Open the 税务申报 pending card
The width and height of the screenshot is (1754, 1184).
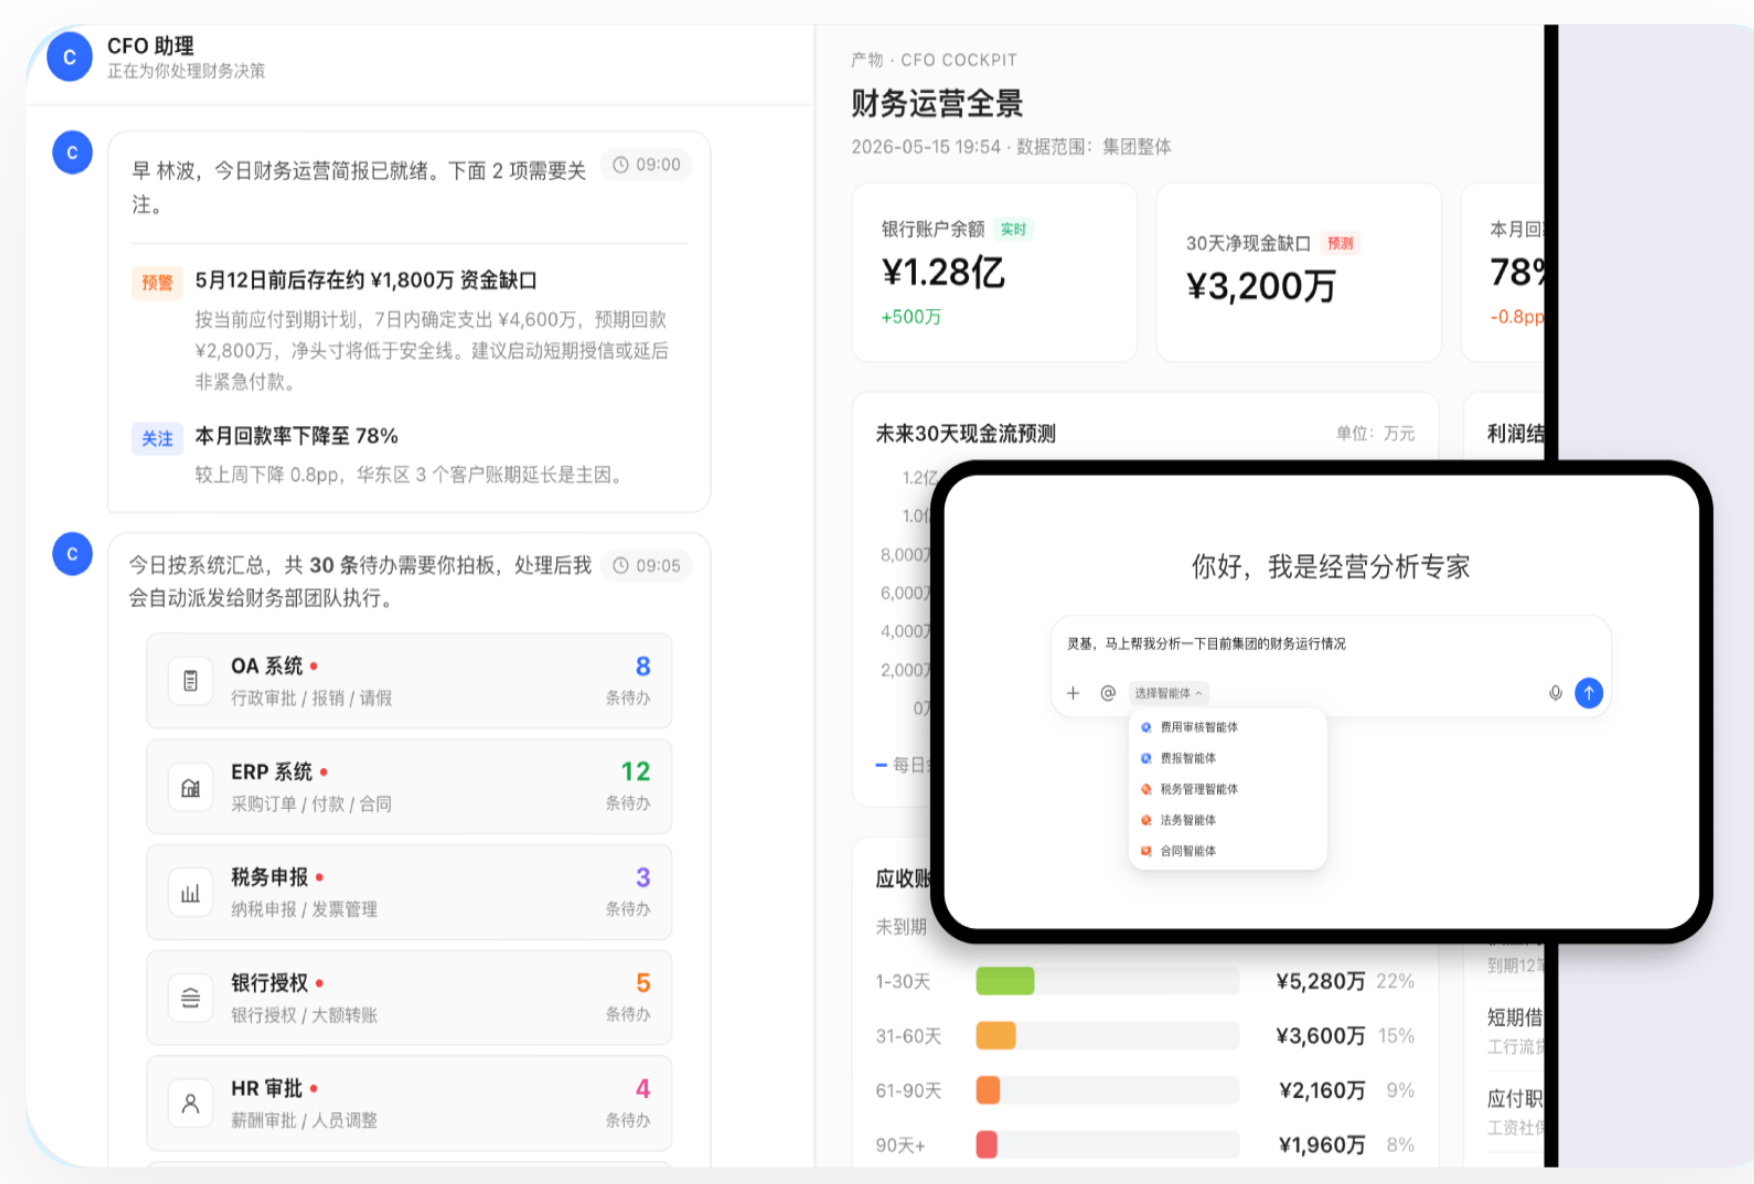click(409, 893)
